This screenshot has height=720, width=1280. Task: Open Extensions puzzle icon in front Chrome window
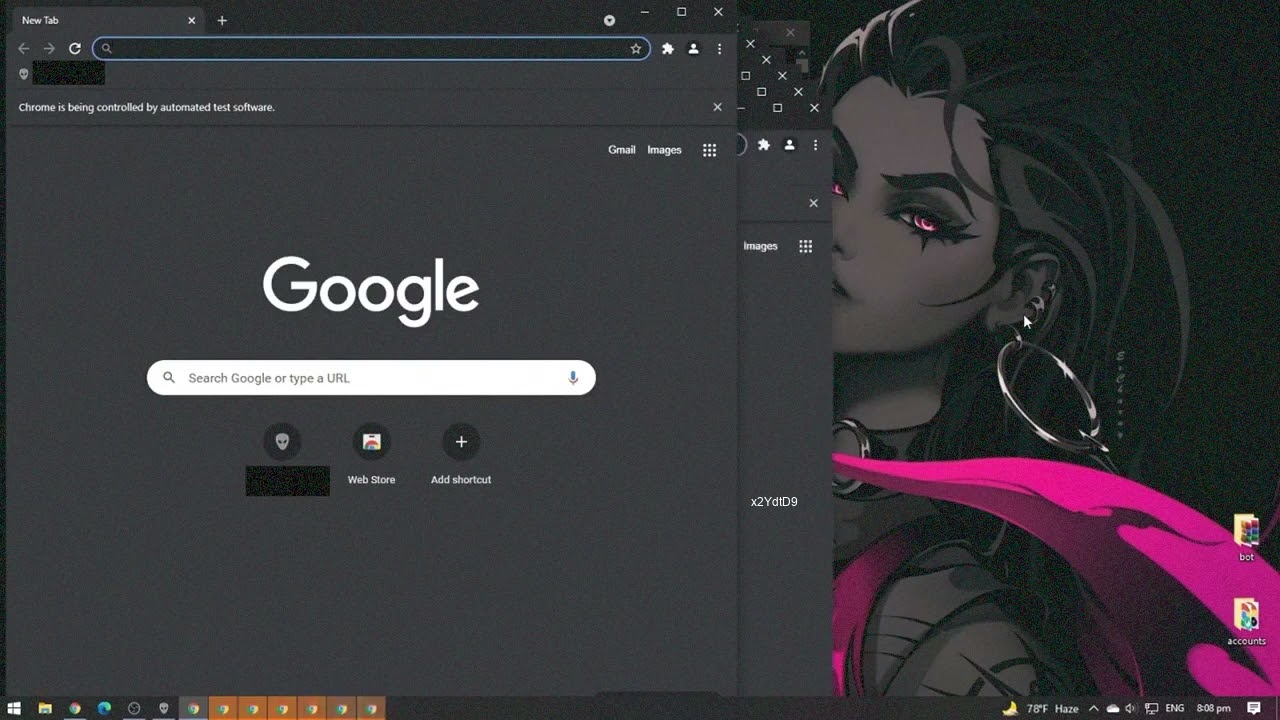(x=668, y=48)
